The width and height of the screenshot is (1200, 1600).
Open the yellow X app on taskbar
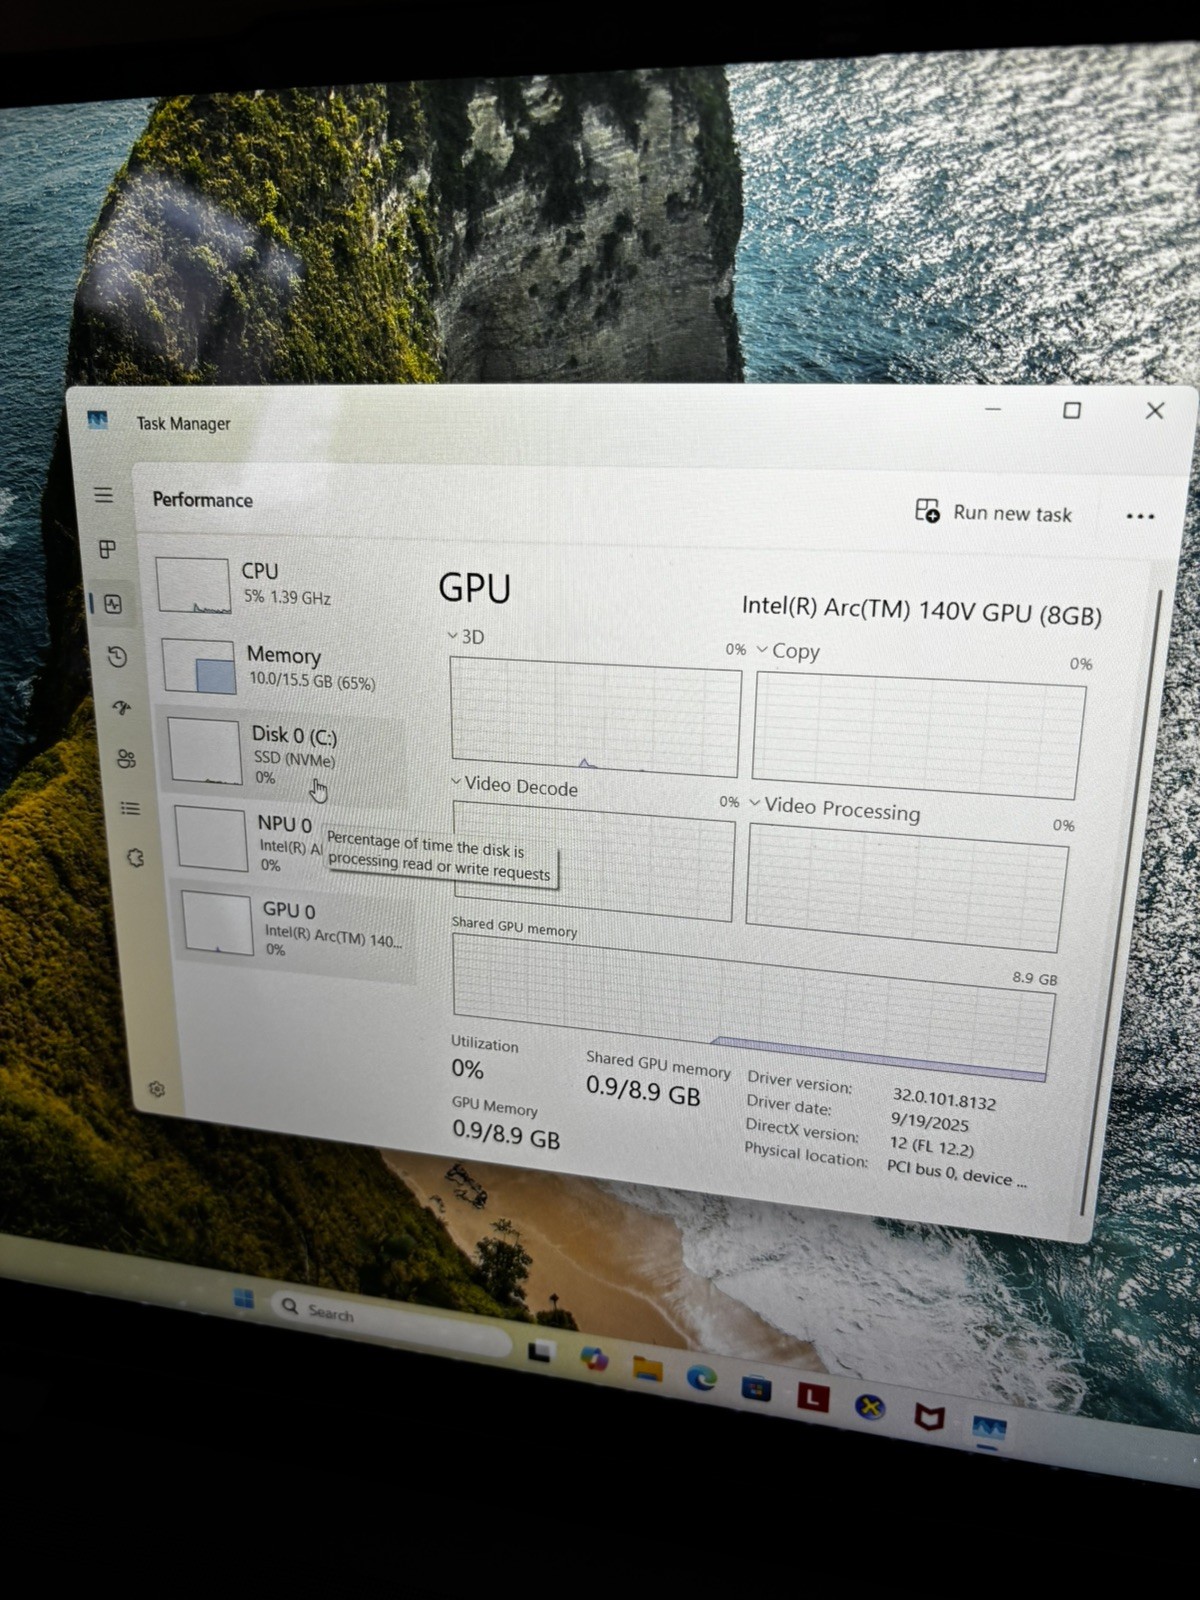tap(870, 1407)
